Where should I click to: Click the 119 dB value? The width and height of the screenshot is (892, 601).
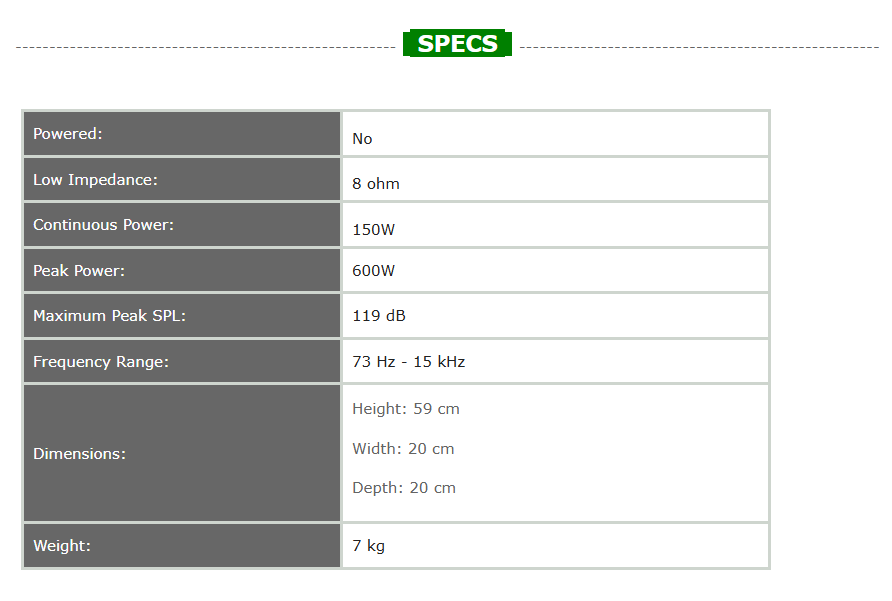379,316
